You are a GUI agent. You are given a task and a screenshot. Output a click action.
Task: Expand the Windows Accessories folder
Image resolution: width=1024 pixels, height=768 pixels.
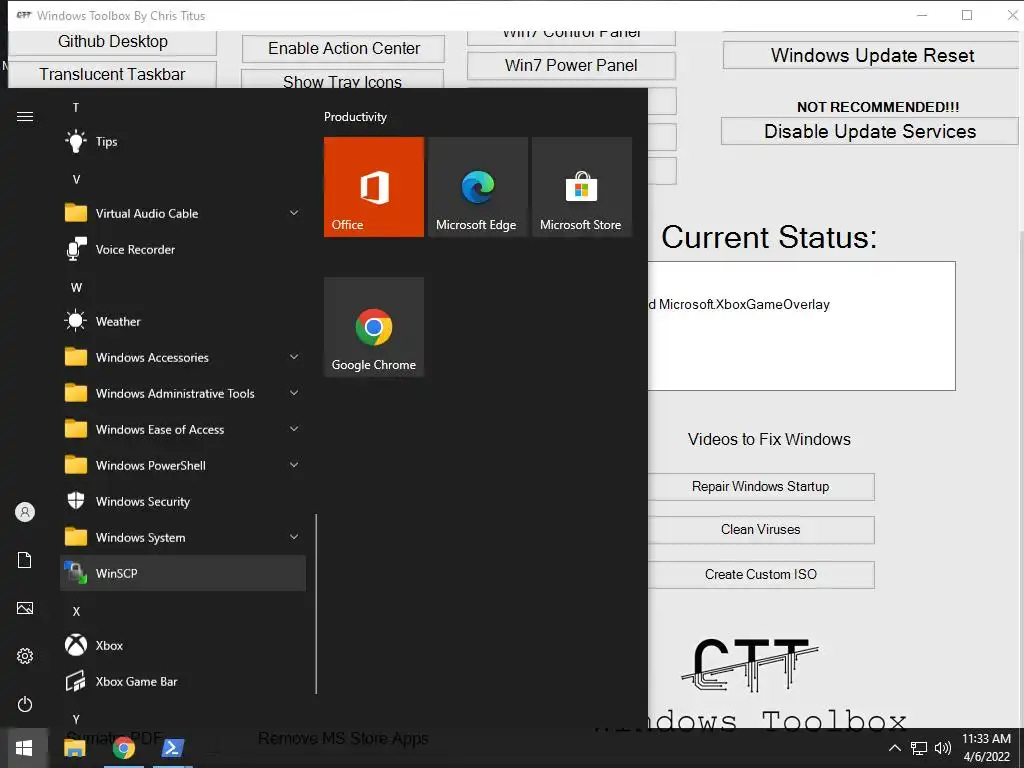tap(182, 357)
